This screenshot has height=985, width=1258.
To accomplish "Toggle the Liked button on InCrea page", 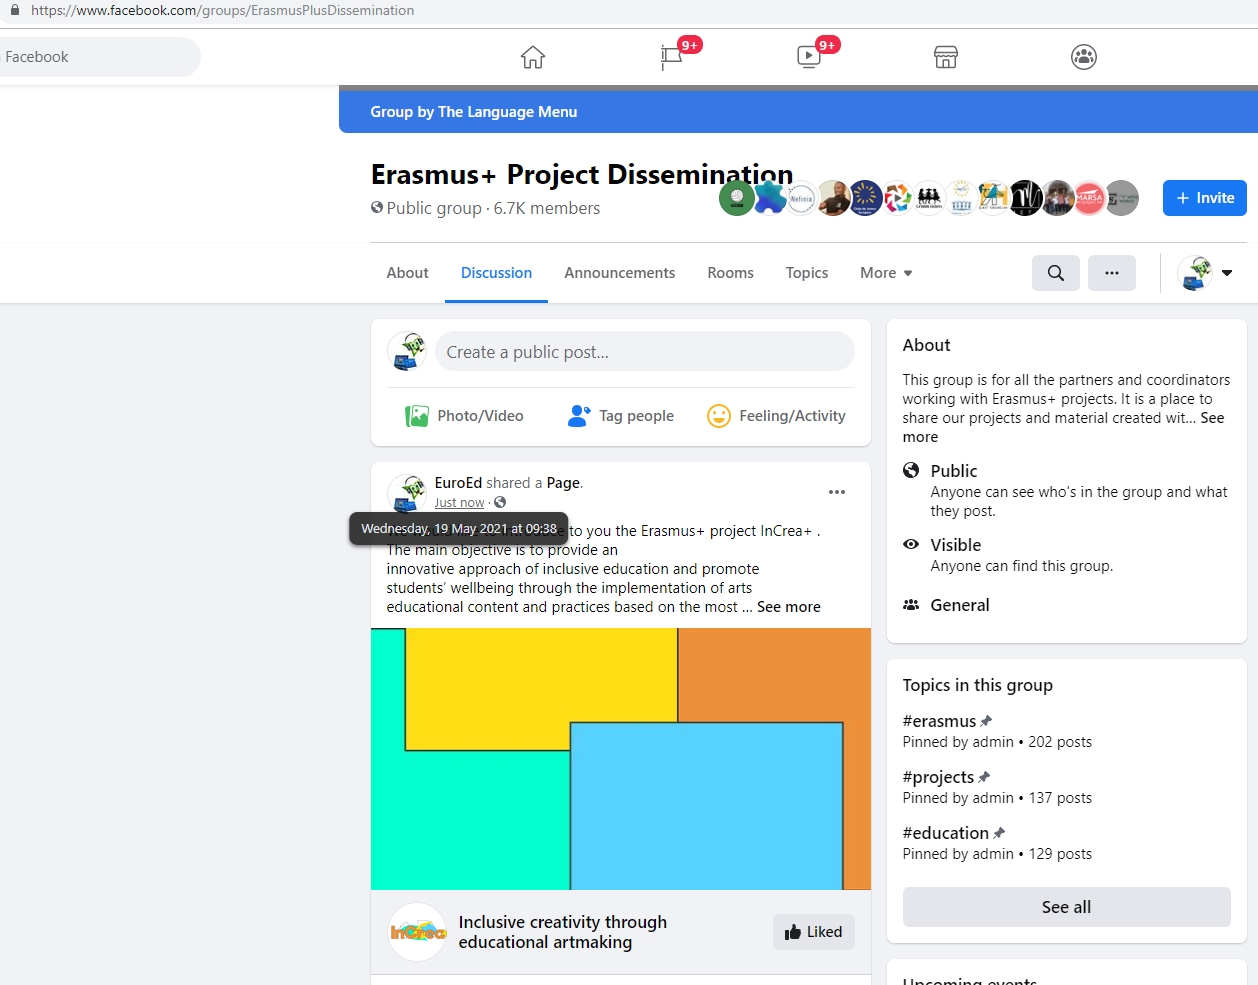I will tap(814, 932).
